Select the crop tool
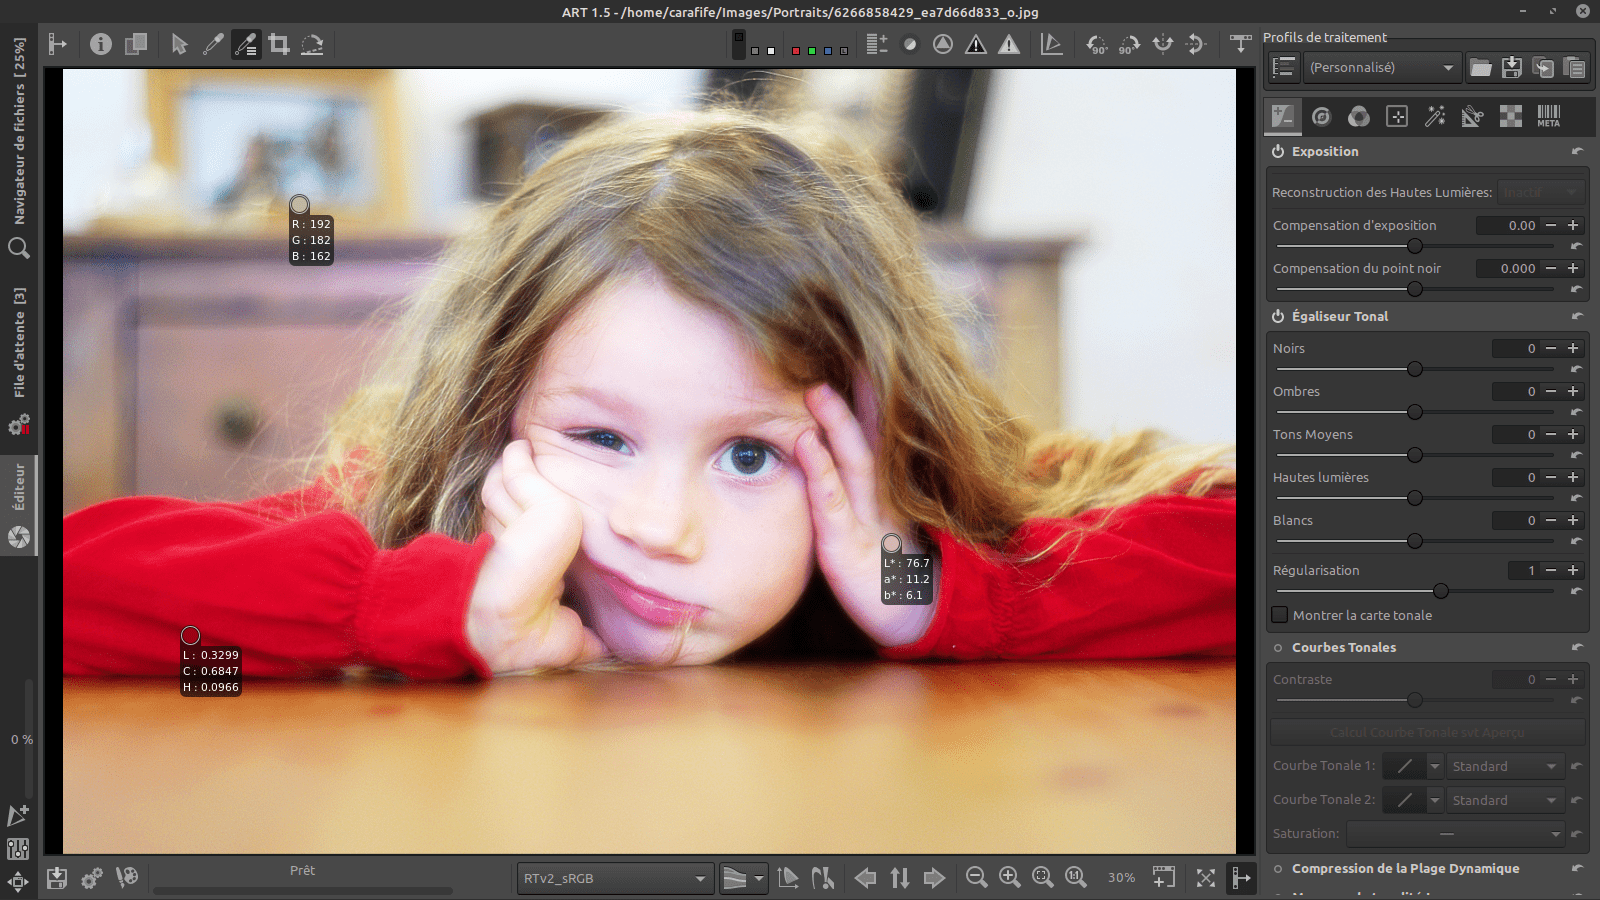 (x=279, y=44)
